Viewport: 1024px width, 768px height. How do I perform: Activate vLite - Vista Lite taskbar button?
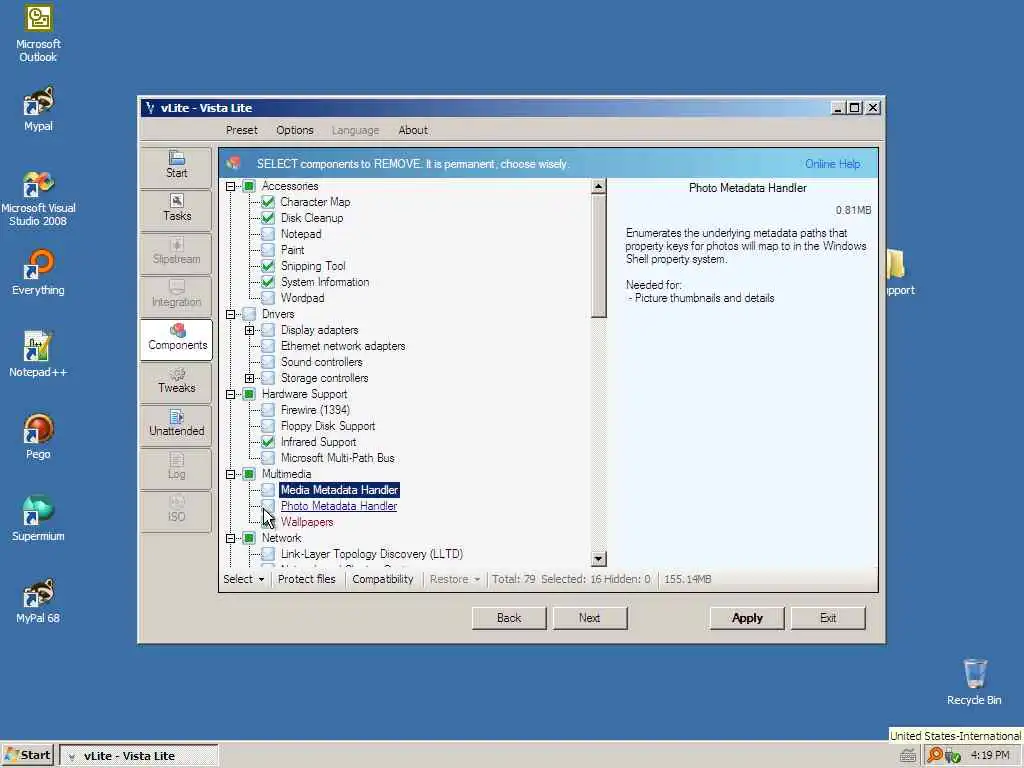139,756
